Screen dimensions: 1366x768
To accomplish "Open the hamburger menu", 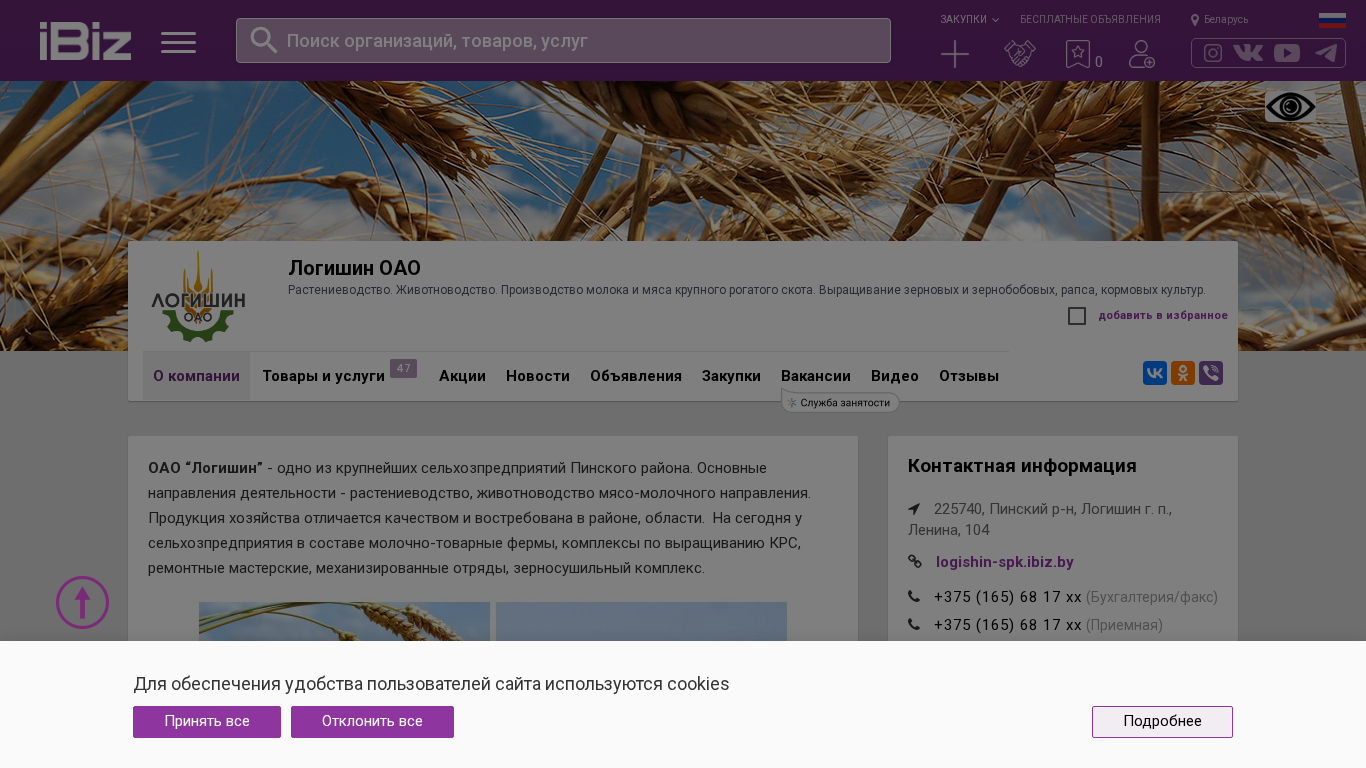I will tap(178, 42).
